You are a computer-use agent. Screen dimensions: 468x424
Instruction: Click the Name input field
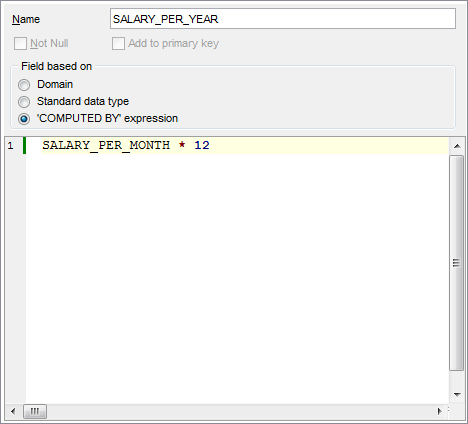[x=283, y=19]
